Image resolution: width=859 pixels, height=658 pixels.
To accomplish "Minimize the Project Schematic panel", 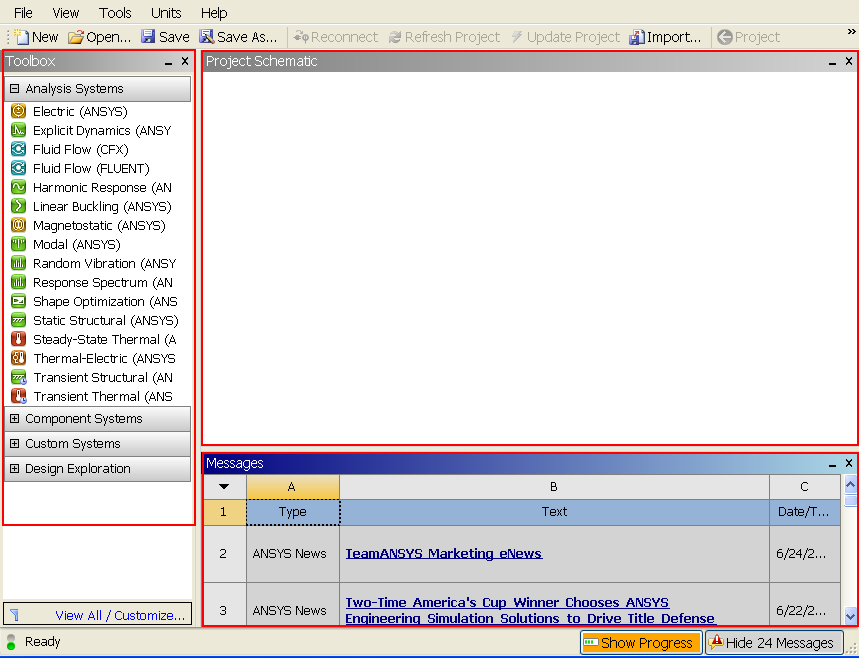I will pos(832,62).
